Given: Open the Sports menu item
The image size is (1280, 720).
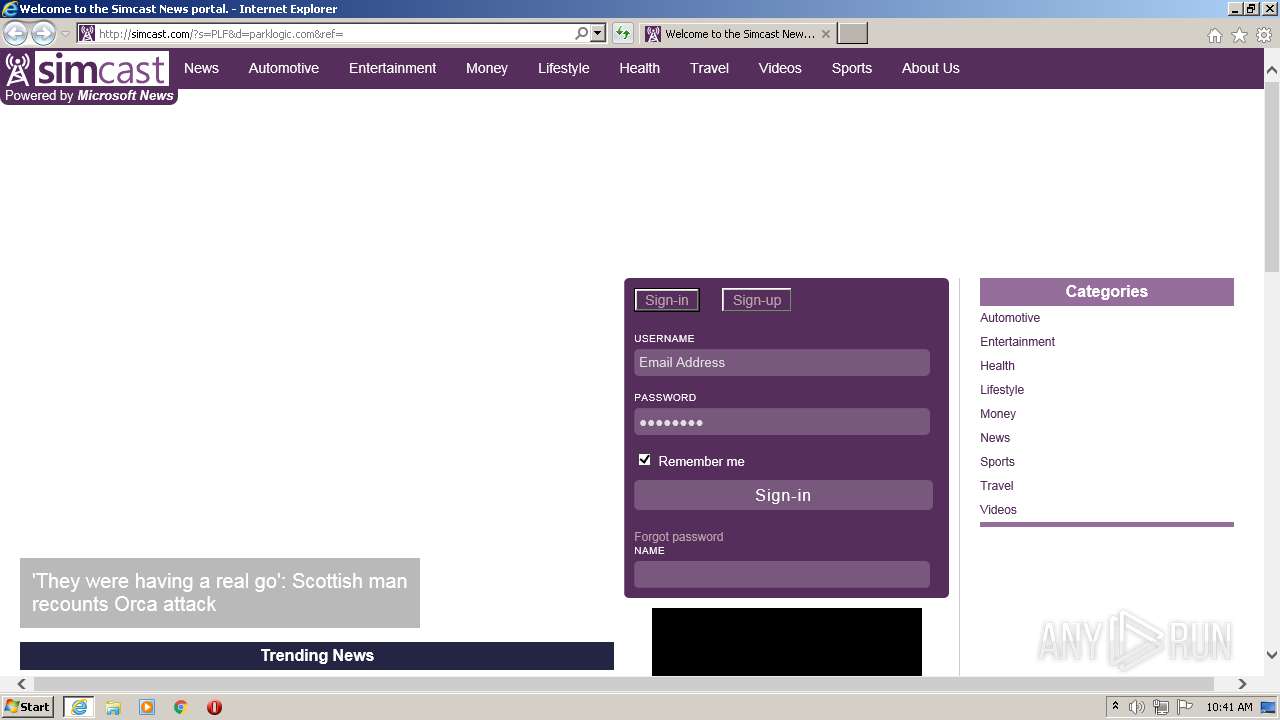Looking at the screenshot, I should [x=852, y=68].
